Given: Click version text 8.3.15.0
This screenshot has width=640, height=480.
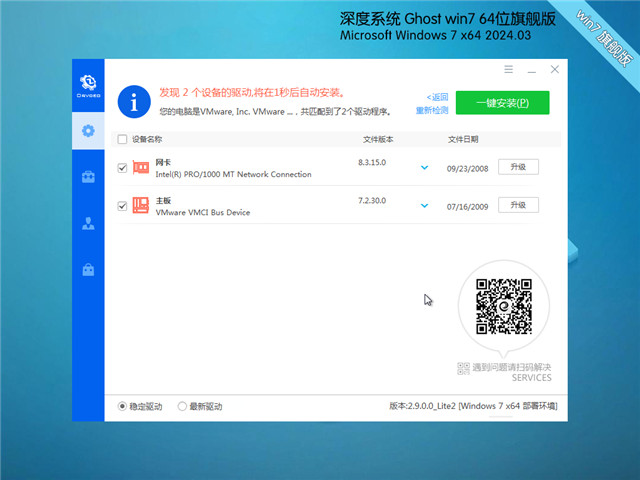Looking at the screenshot, I should (x=372, y=162).
